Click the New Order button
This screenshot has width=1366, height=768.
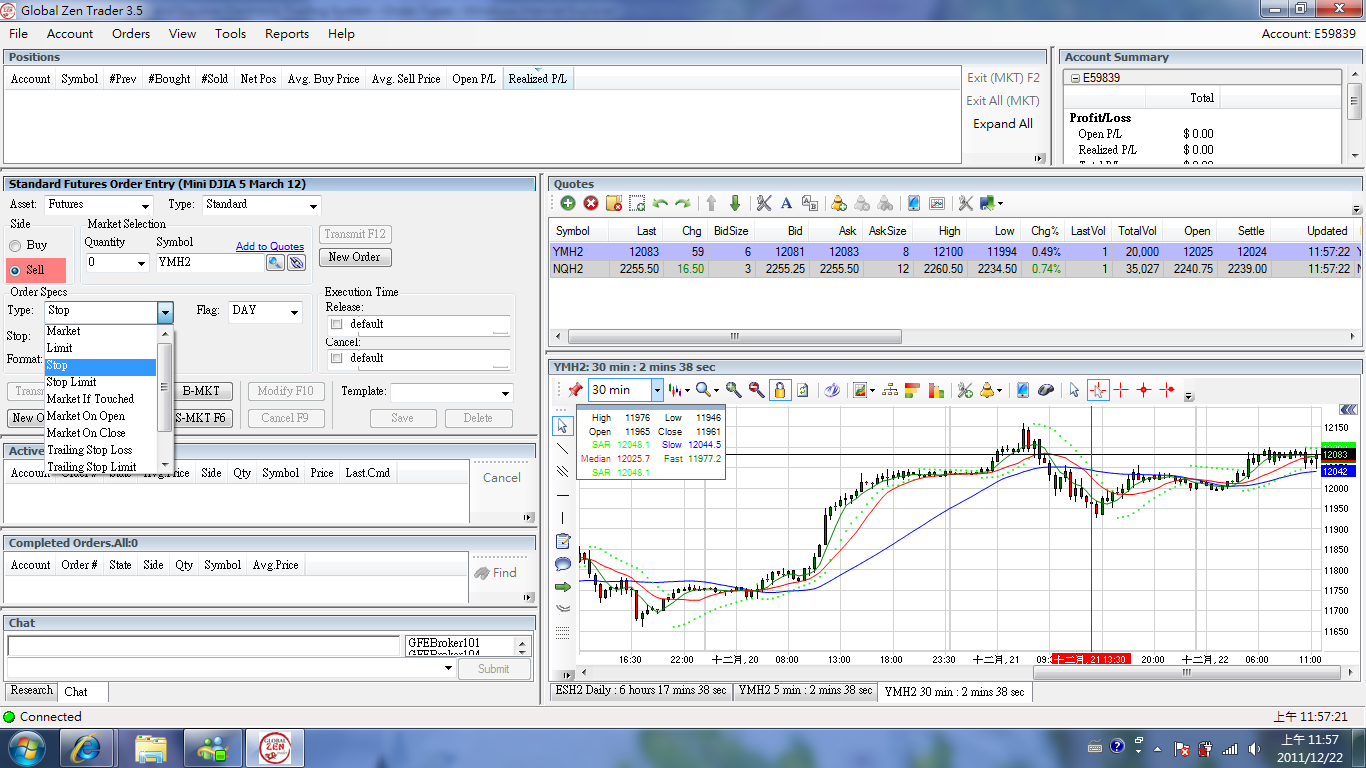(355, 257)
